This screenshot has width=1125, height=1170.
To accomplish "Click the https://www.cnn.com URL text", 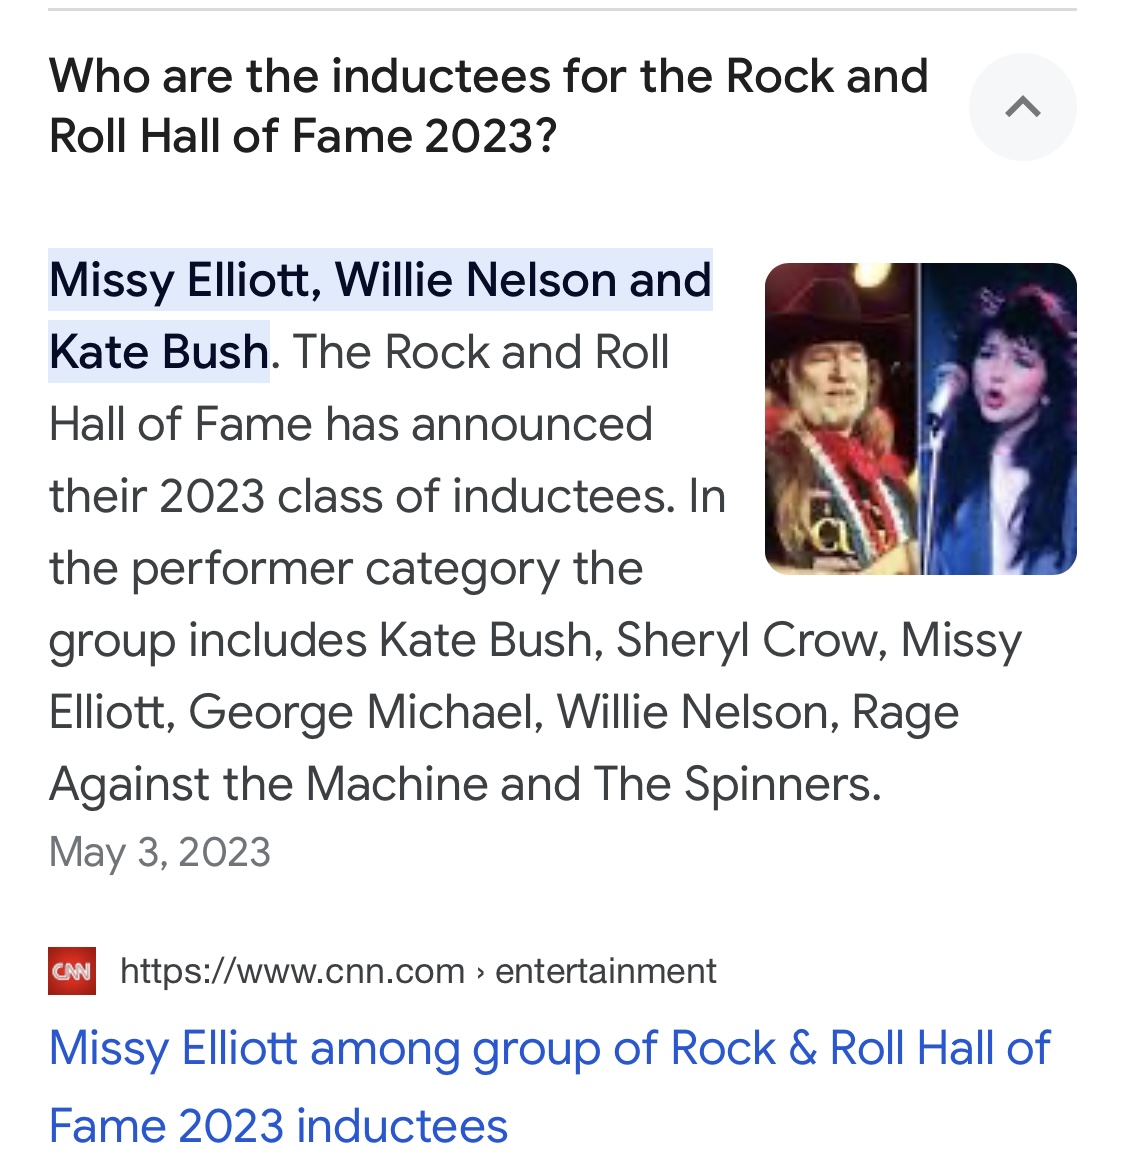I will click(292, 971).
